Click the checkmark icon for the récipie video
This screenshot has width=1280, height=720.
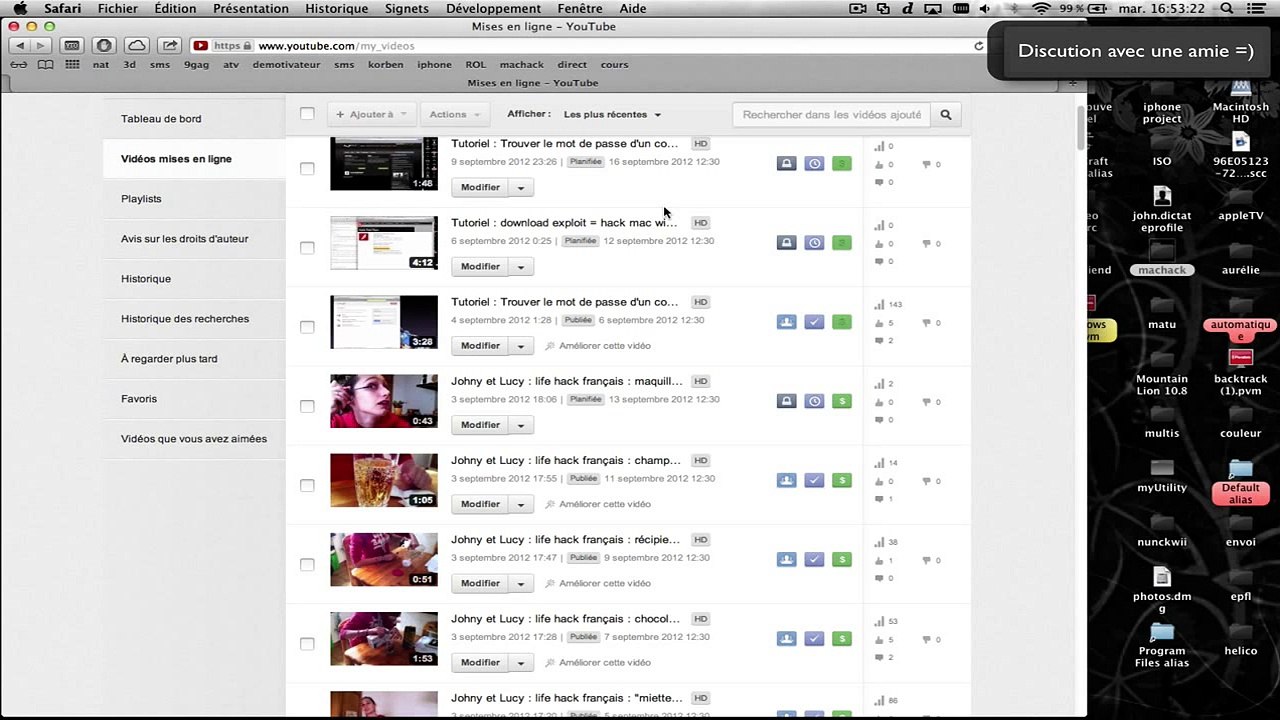coord(814,559)
